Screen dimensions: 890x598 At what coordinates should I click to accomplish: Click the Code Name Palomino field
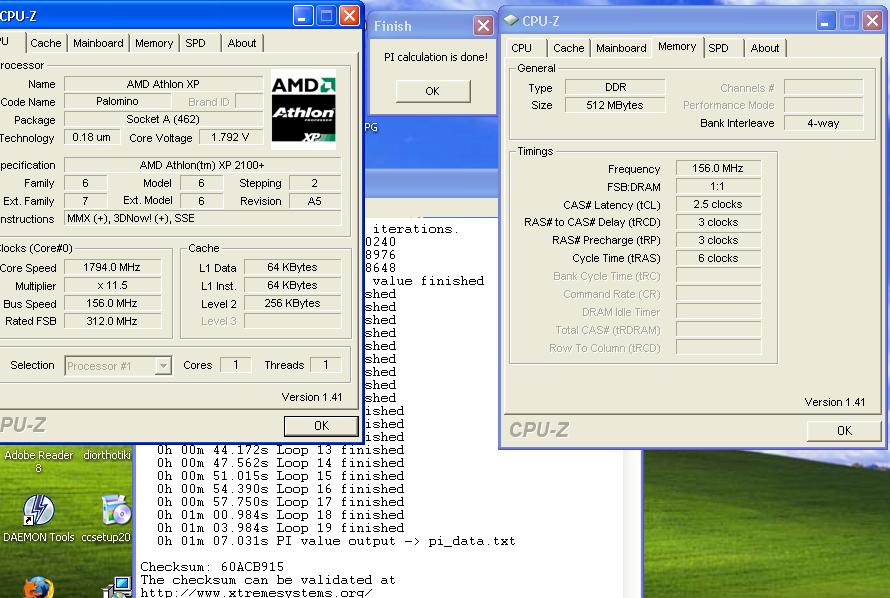117,102
